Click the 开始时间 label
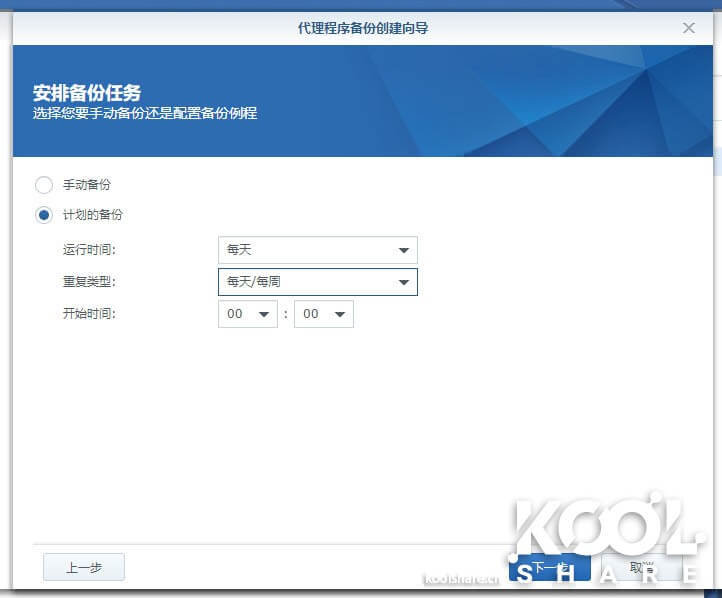 click(x=89, y=314)
